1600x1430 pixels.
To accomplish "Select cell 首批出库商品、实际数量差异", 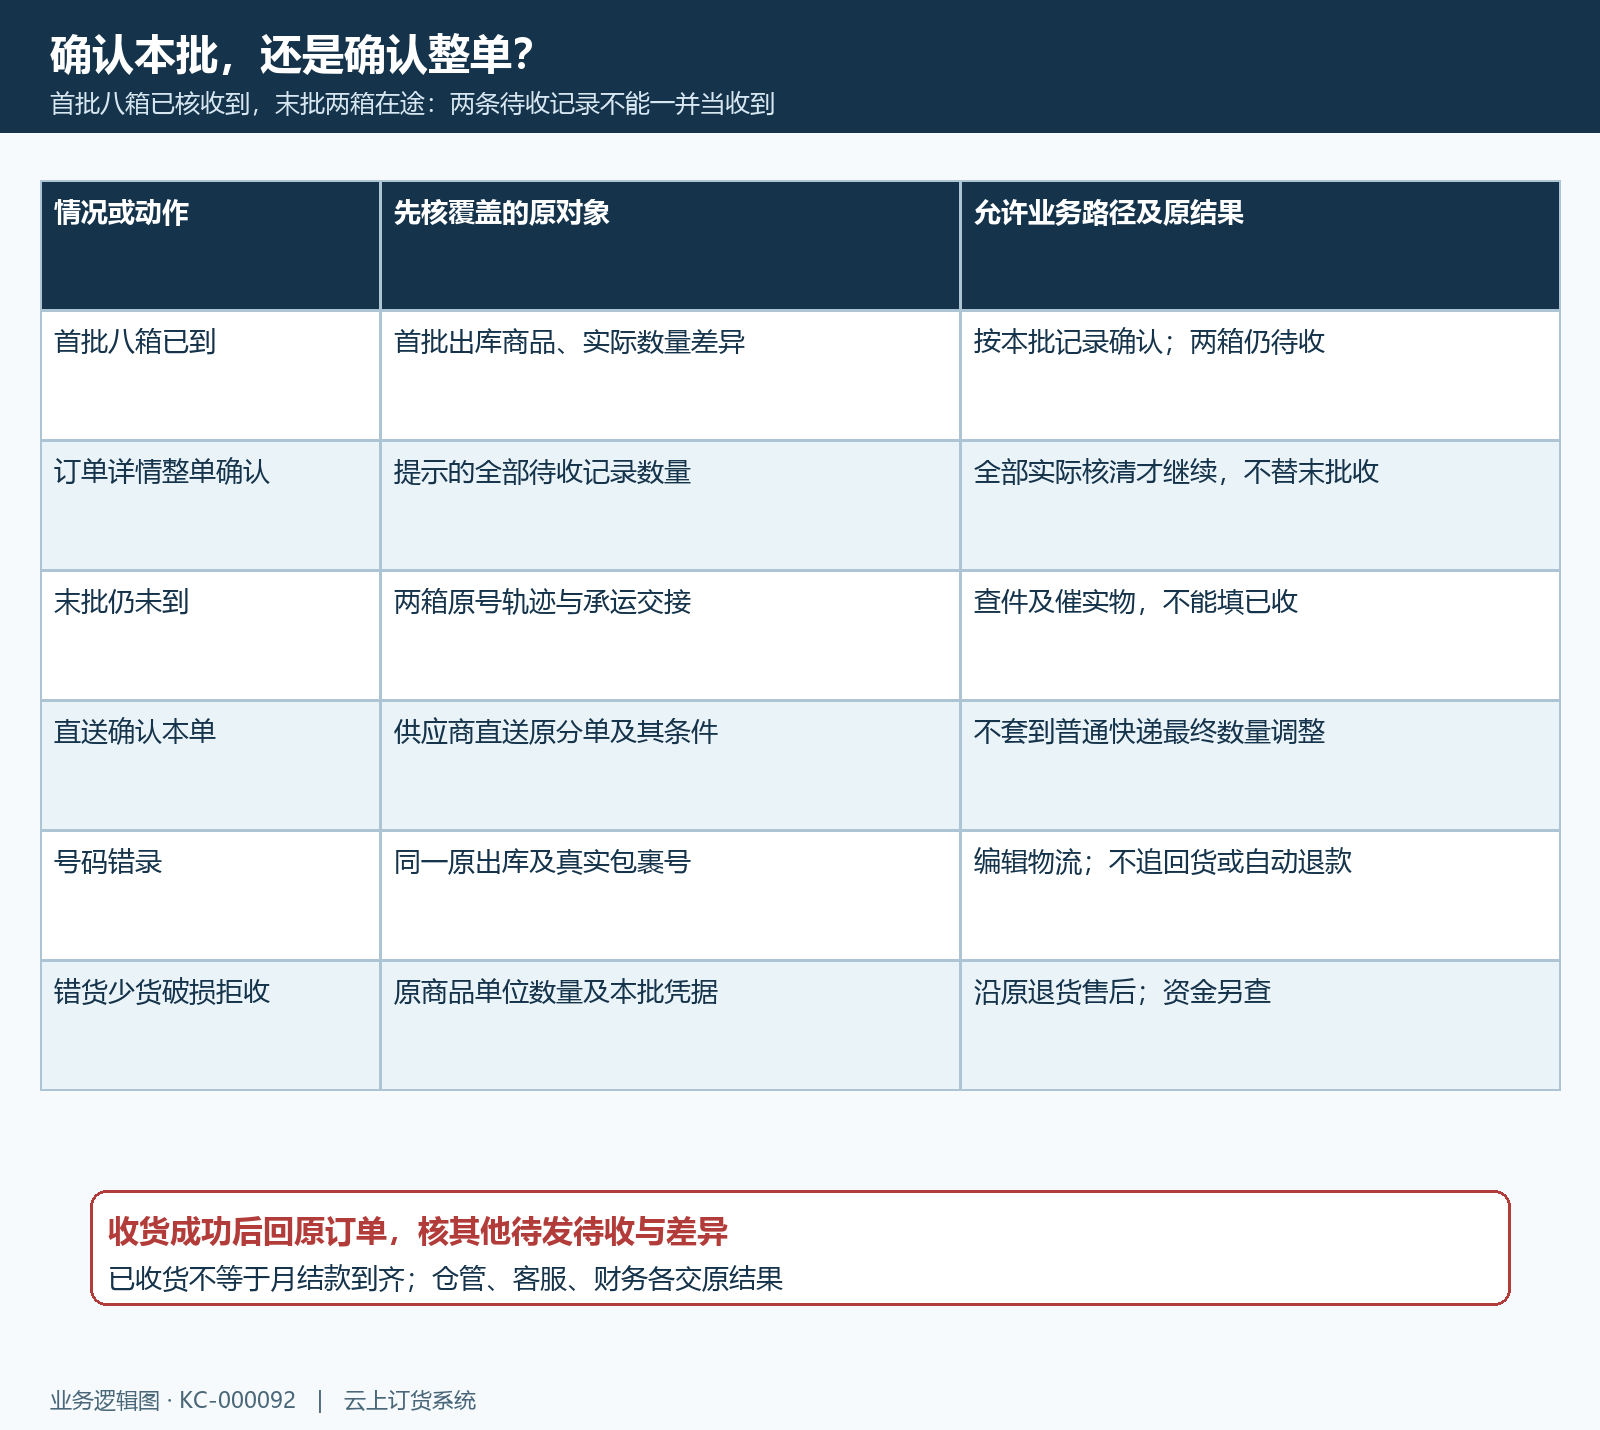I will (x=670, y=375).
